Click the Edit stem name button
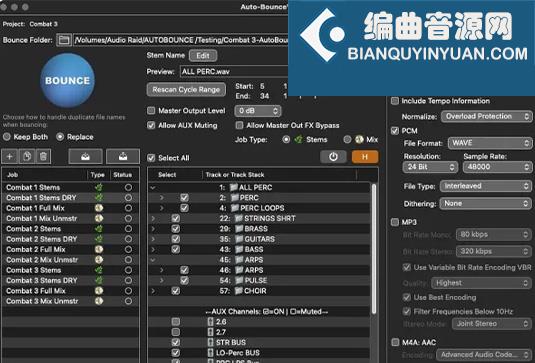This screenshot has width=535, height=363. (203, 56)
